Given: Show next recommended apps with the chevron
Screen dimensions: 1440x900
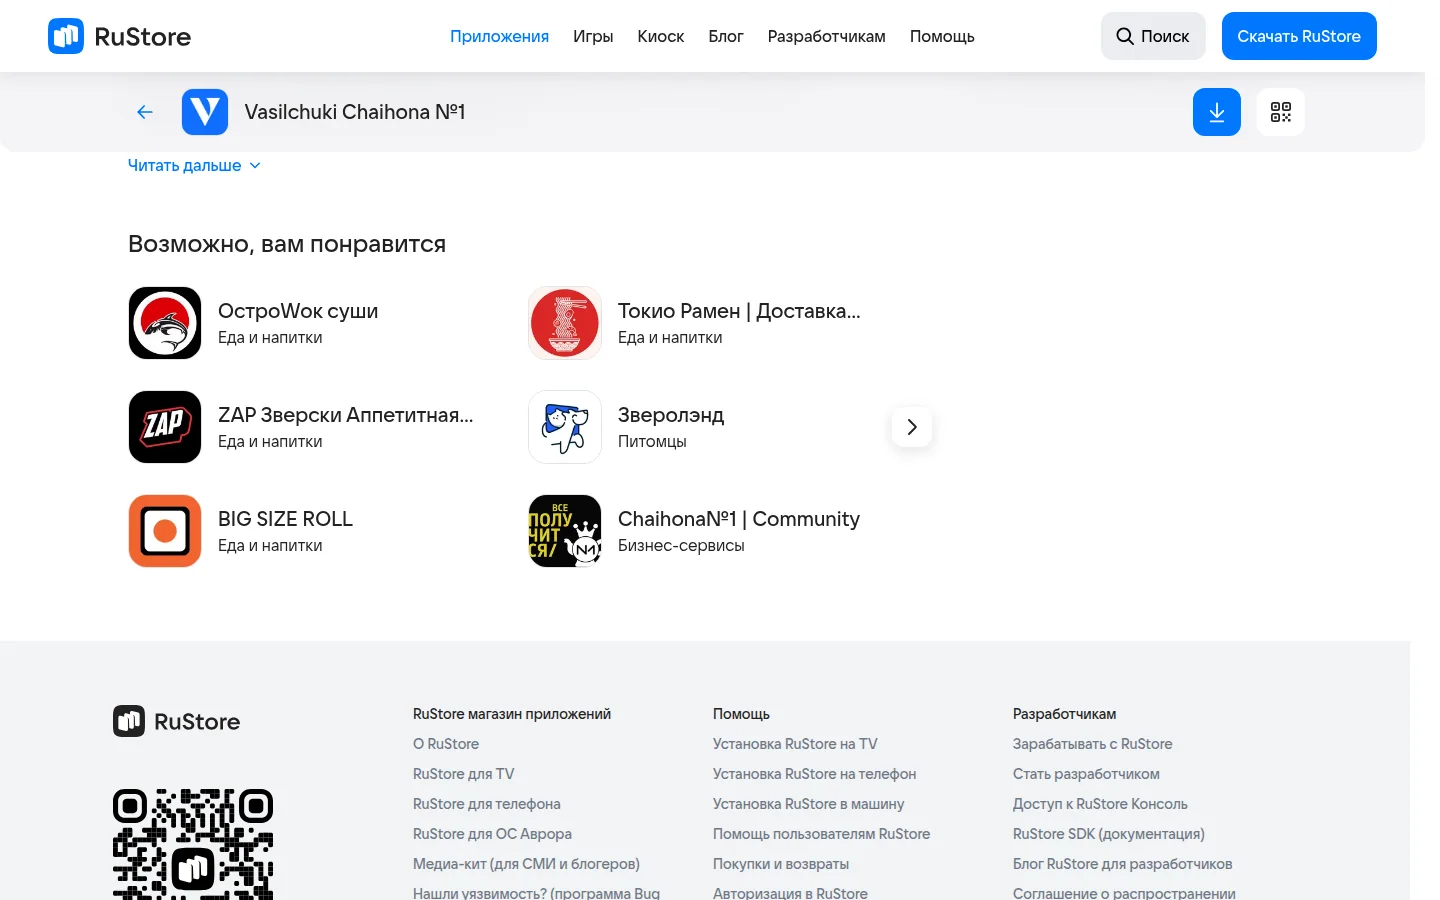Looking at the screenshot, I should point(912,427).
